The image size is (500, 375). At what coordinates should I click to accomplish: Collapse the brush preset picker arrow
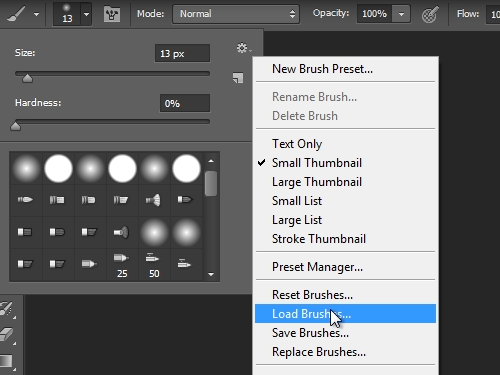tap(86, 14)
